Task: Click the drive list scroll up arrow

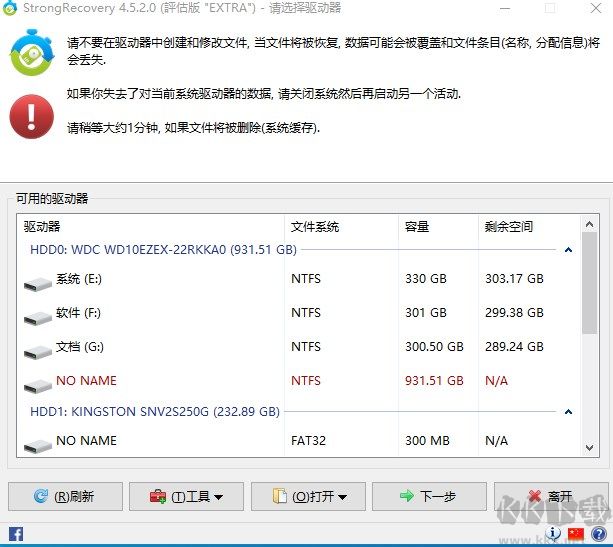Action: click(590, 224)
